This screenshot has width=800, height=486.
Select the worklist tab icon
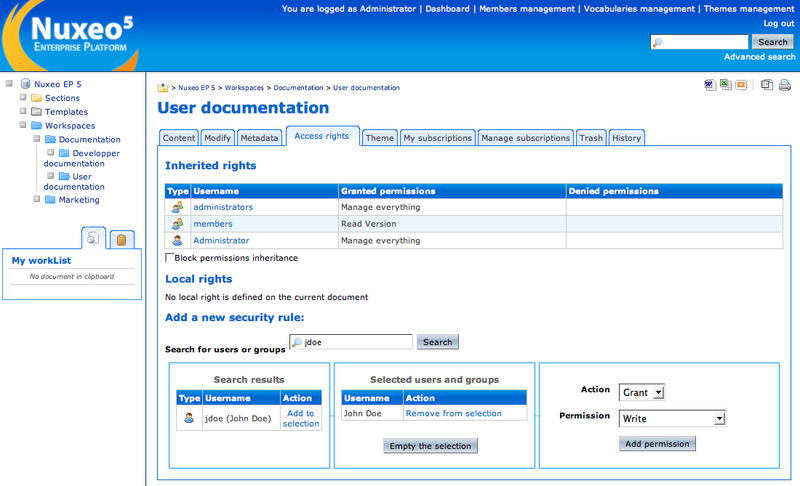point(93,238)
